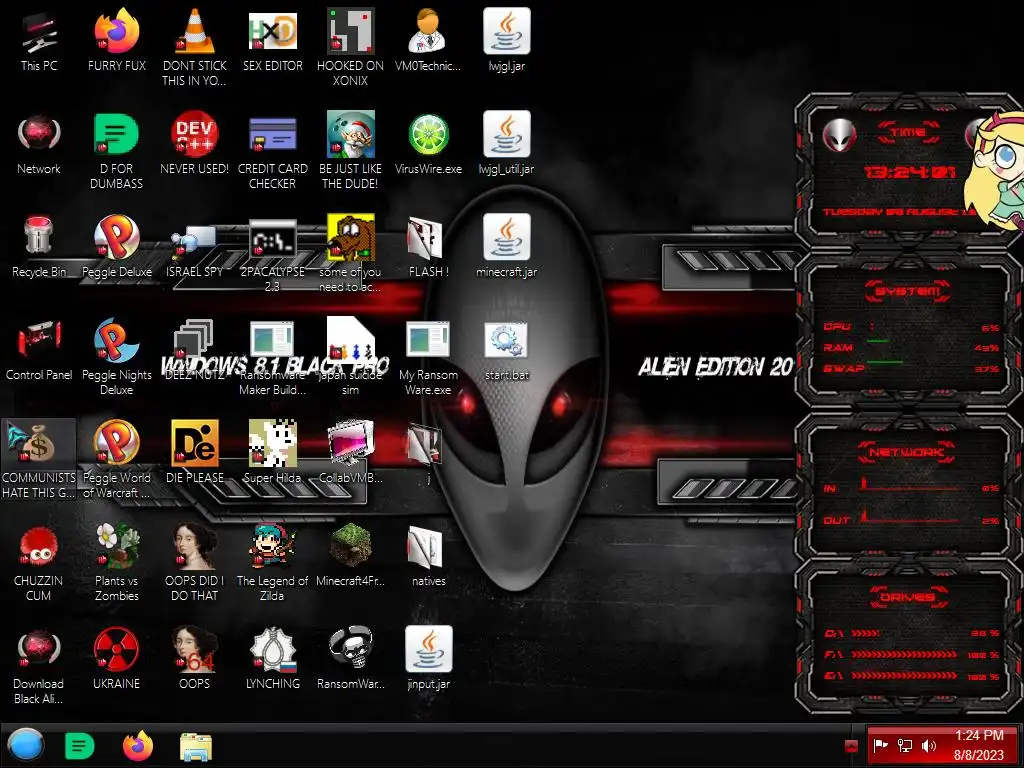This screenshot has width=1024, height=768.
Task: Click the RAM usage bar in SYSTEM gadget
Action: click(877, 341)
